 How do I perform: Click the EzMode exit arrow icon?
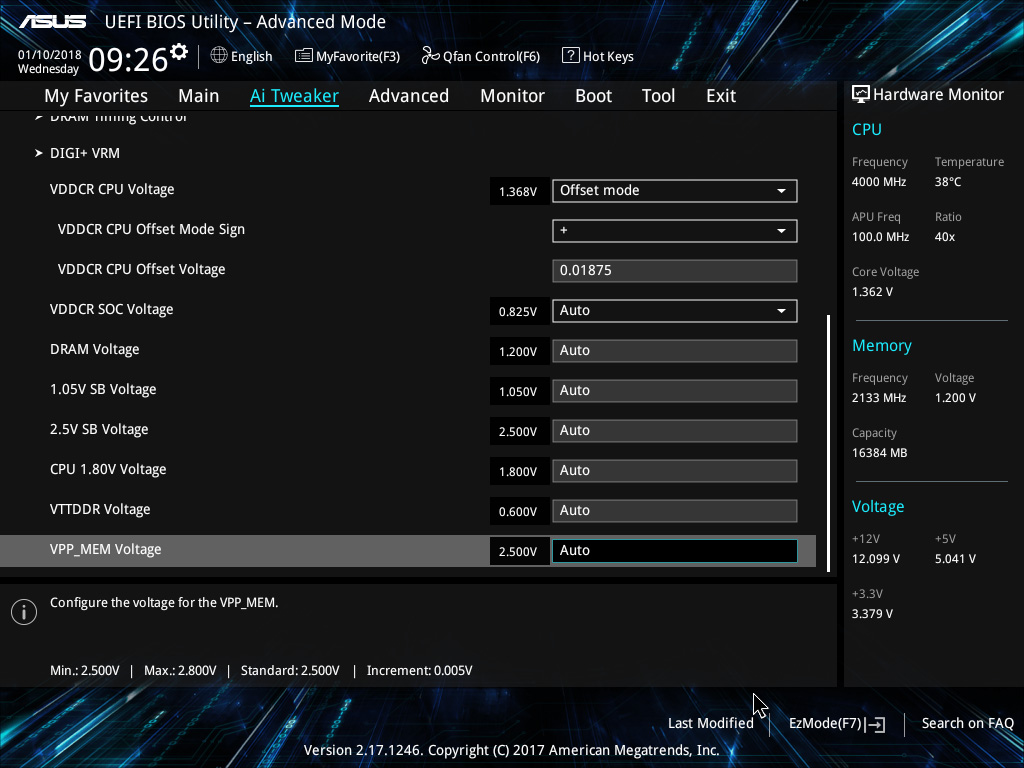(876, 724)
